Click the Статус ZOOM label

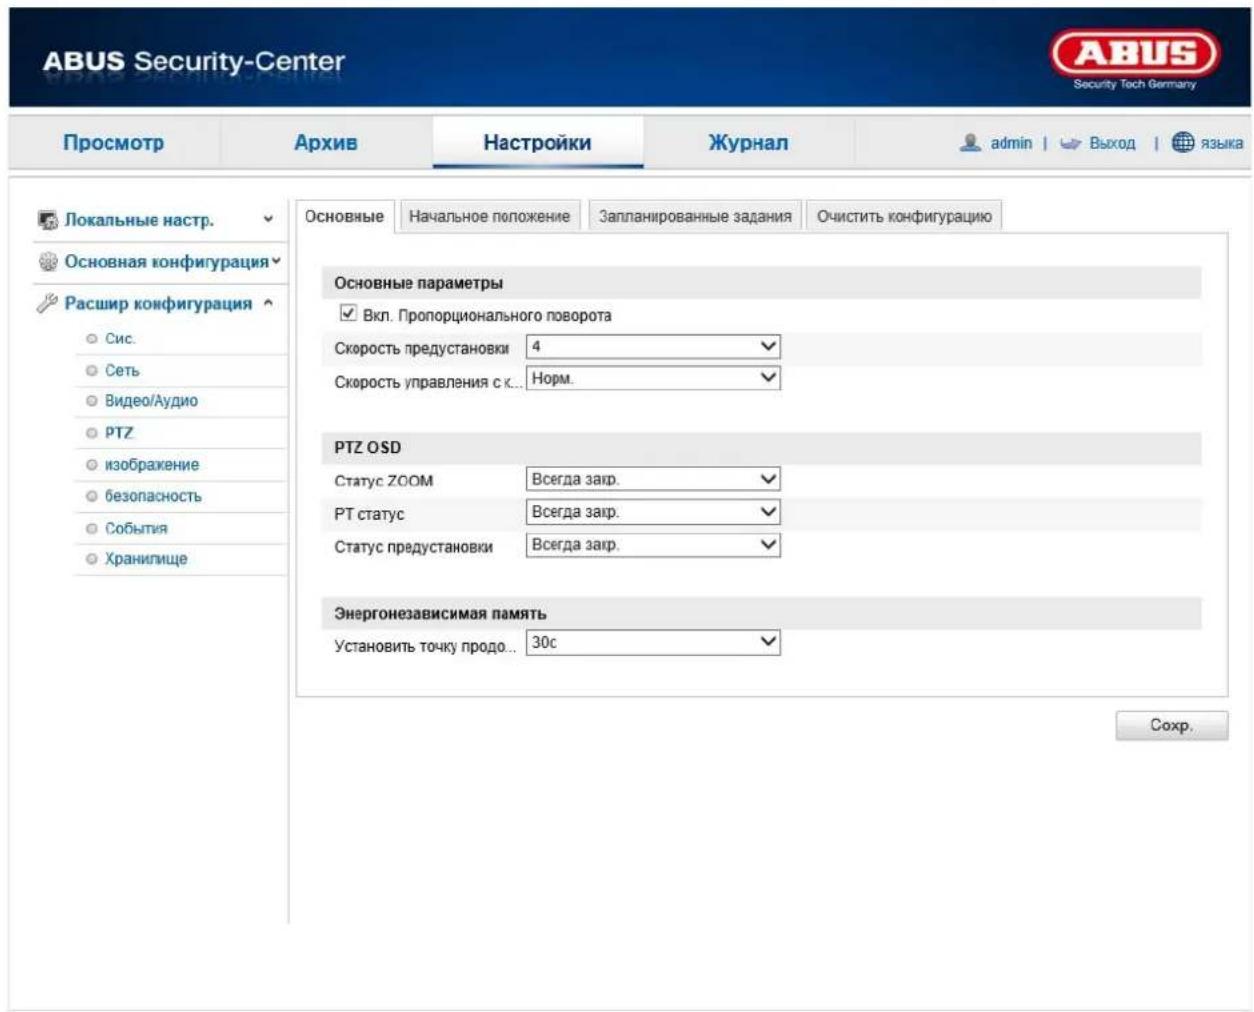(x=383, y=481)
